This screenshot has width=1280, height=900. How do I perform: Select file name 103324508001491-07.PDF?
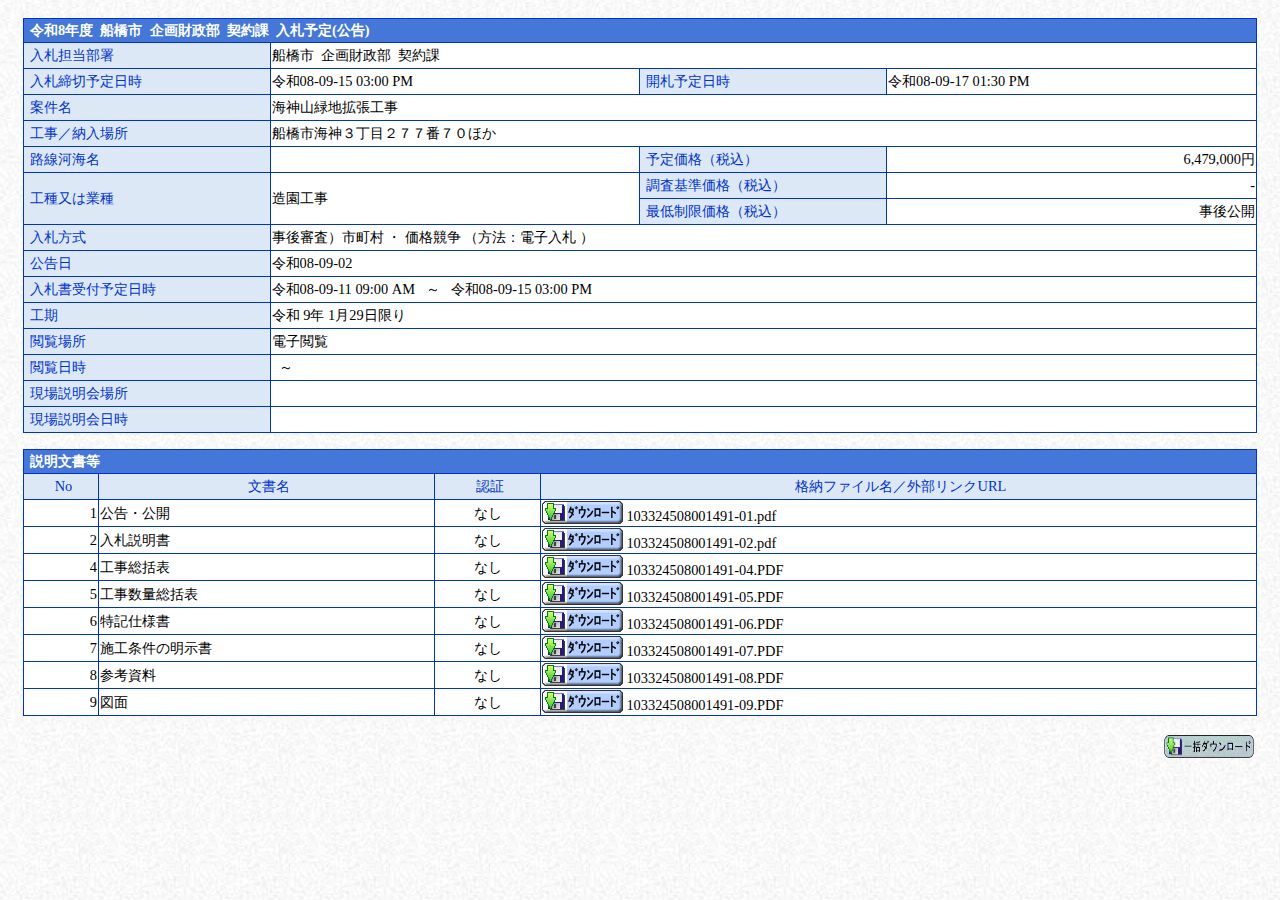tap(704, 651)
